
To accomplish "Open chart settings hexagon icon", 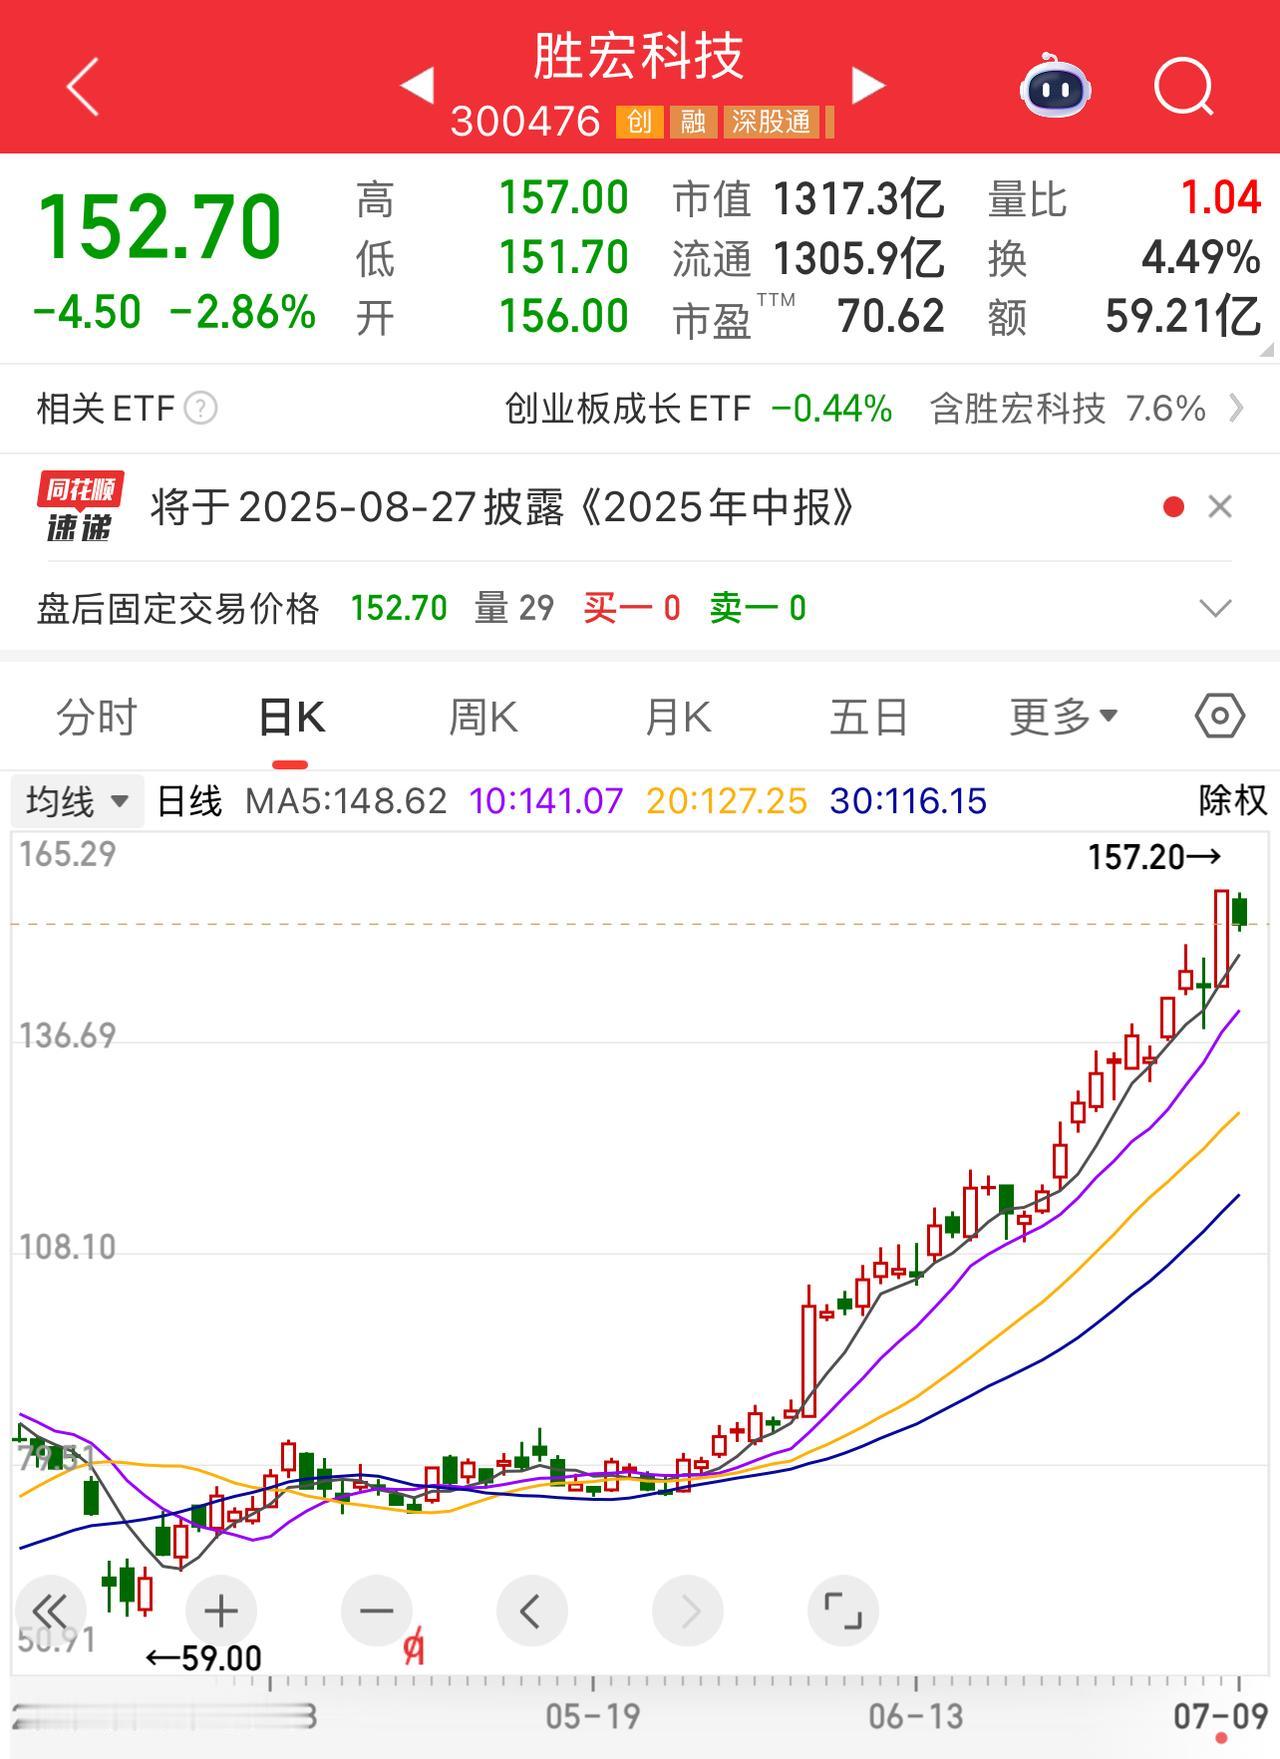I will 1220,716.
